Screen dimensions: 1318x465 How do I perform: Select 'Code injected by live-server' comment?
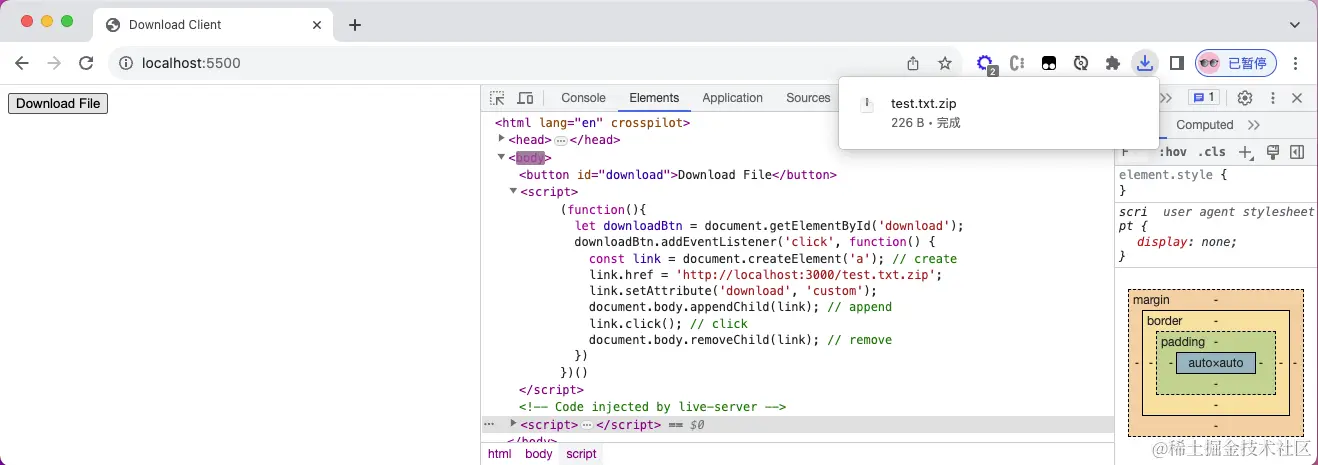click(653, 407)
